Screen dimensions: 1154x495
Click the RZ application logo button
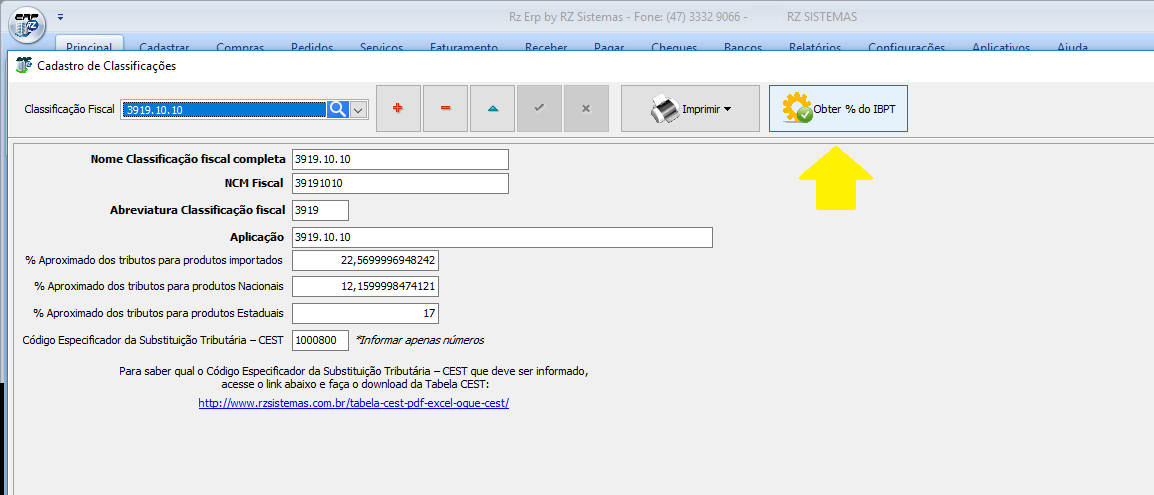pyautogui.click(x=27, y=25)
